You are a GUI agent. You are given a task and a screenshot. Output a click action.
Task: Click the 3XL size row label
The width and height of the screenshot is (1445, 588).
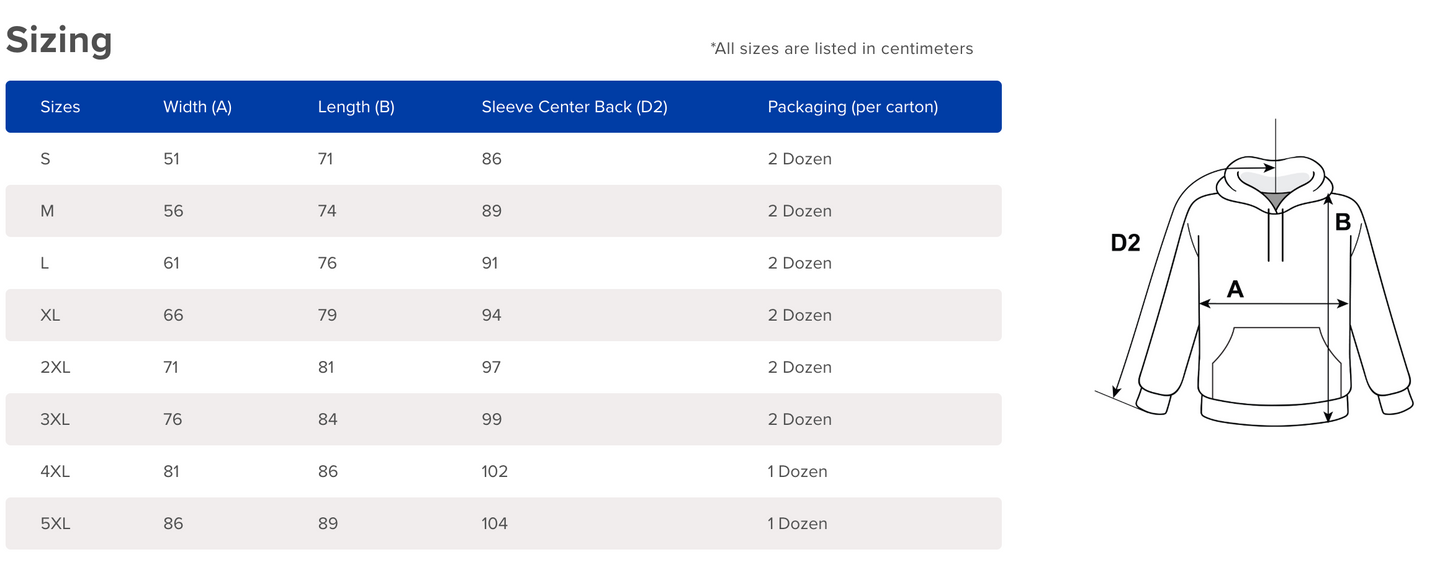click(x=55, y=419)
